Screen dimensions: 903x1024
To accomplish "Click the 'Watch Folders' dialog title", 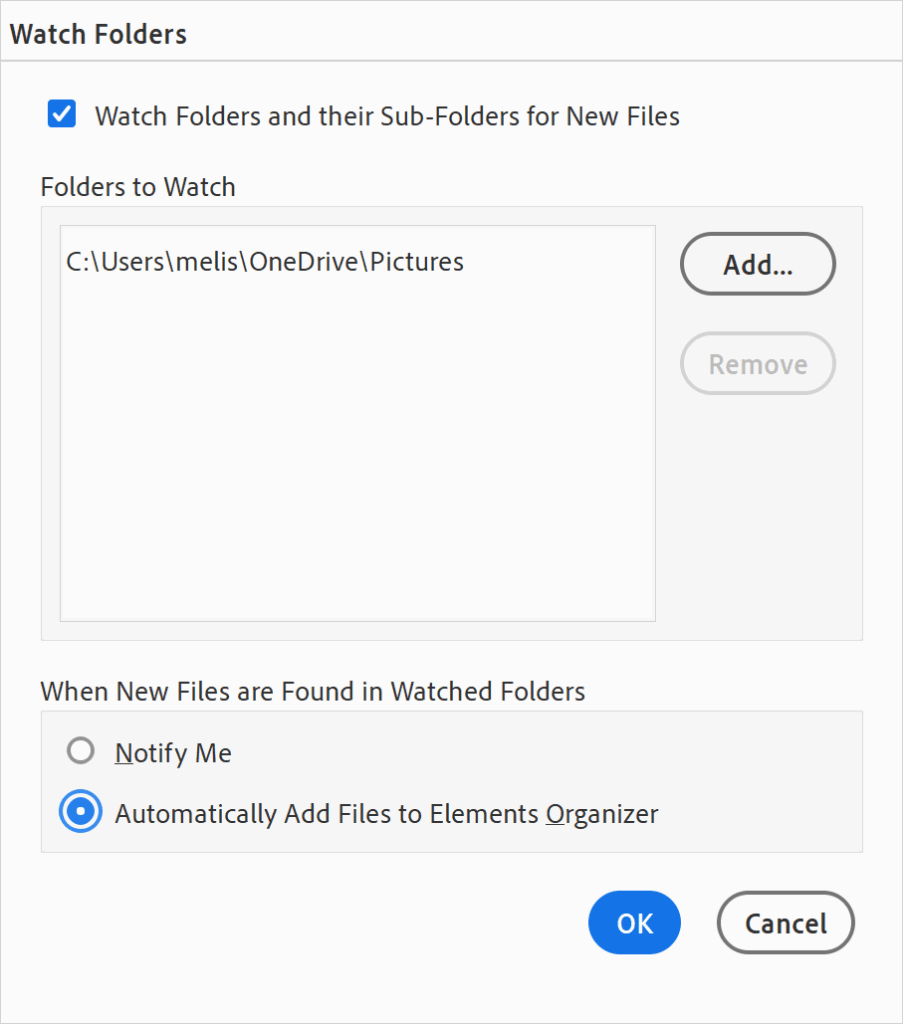I will (98, 34).
